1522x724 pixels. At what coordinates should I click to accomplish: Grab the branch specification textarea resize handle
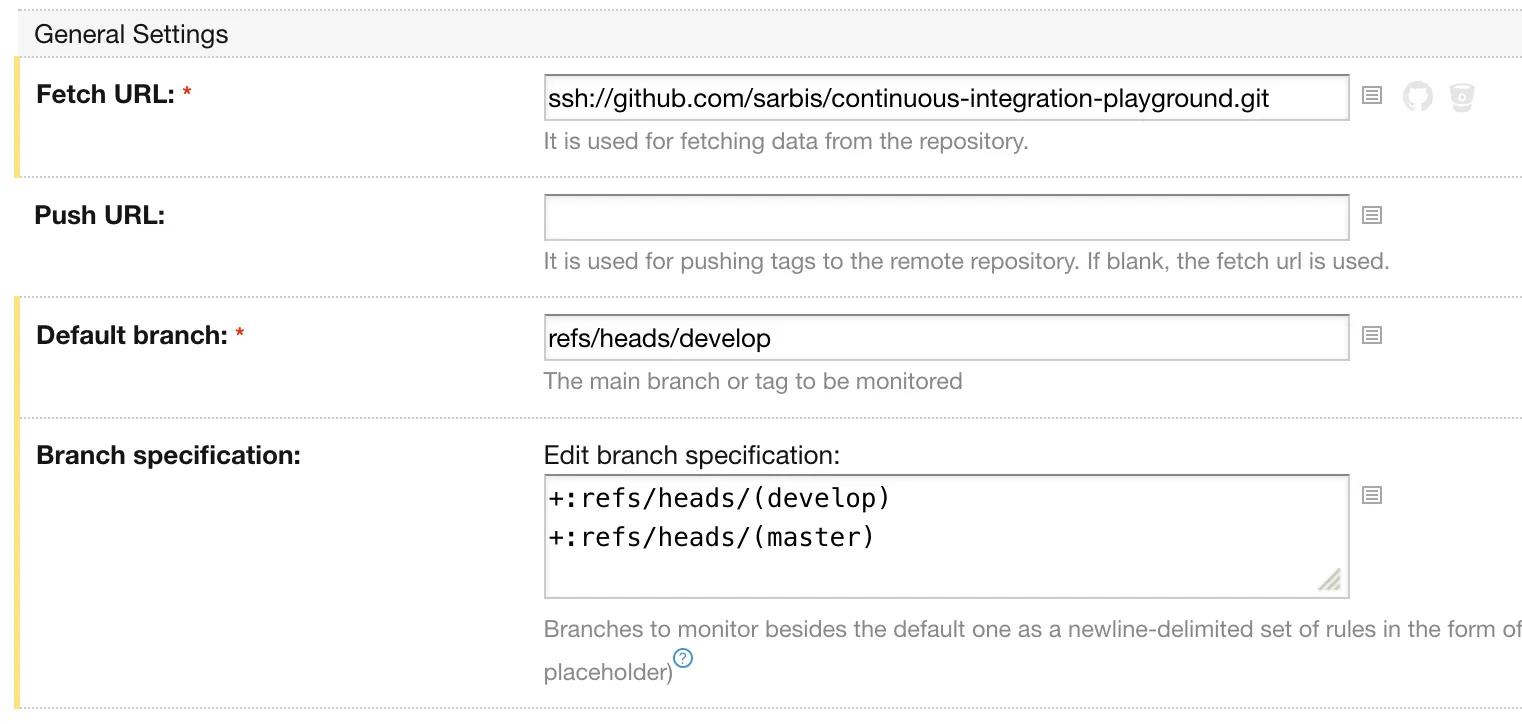tap(1329, 579)
